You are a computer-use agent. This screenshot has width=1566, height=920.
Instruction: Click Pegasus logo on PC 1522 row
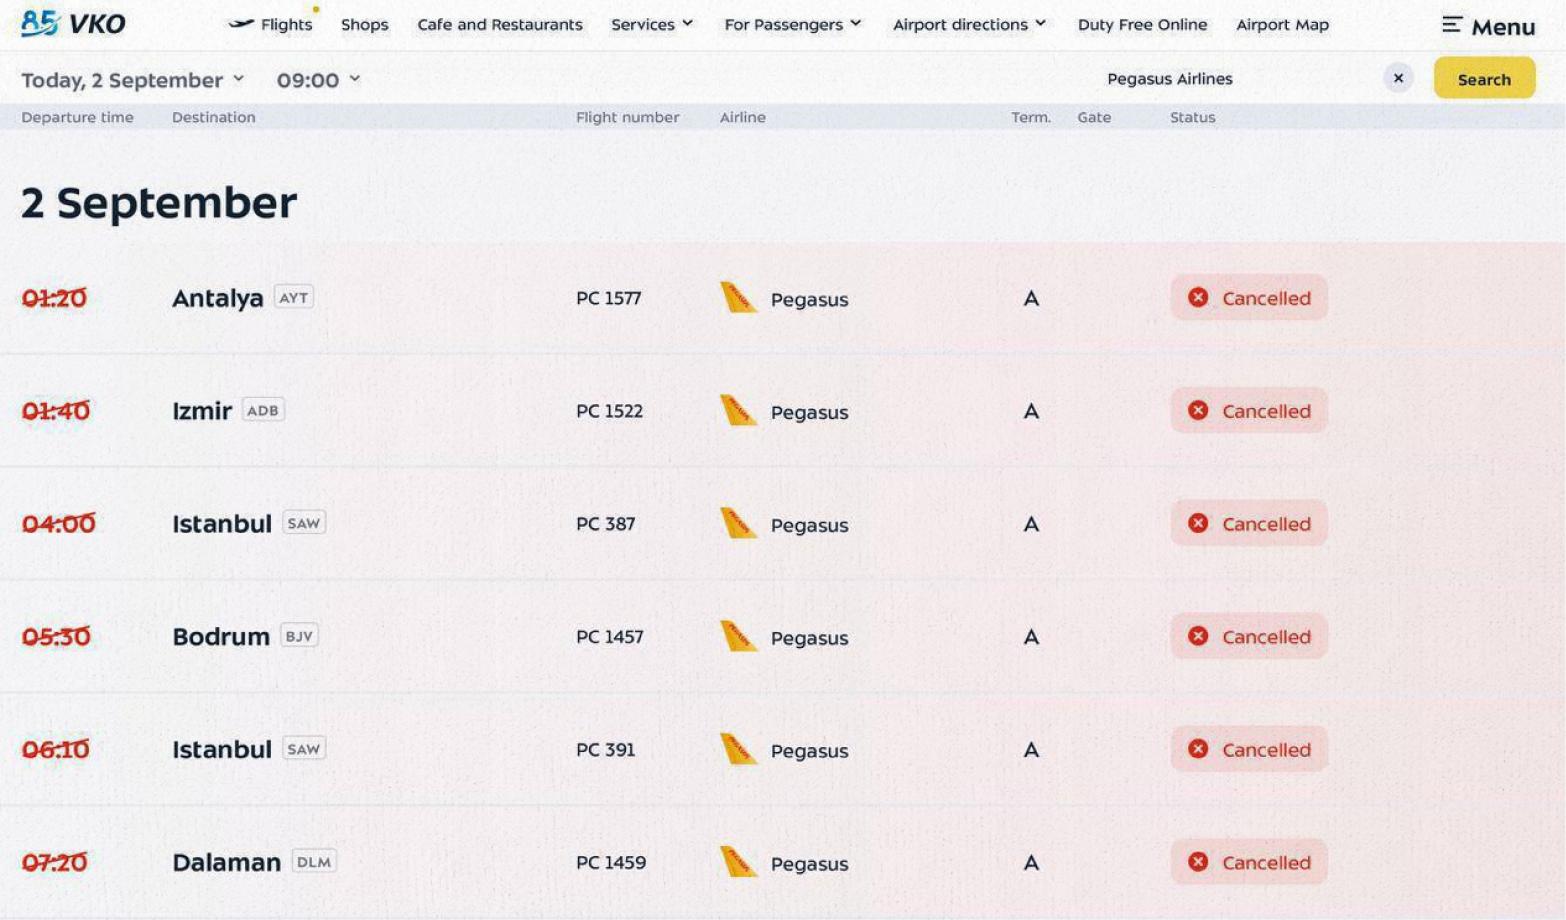point(738,410)
